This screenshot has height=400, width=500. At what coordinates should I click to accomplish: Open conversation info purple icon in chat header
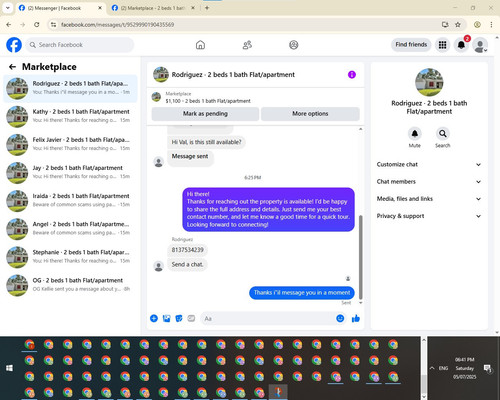coord(352,75)
